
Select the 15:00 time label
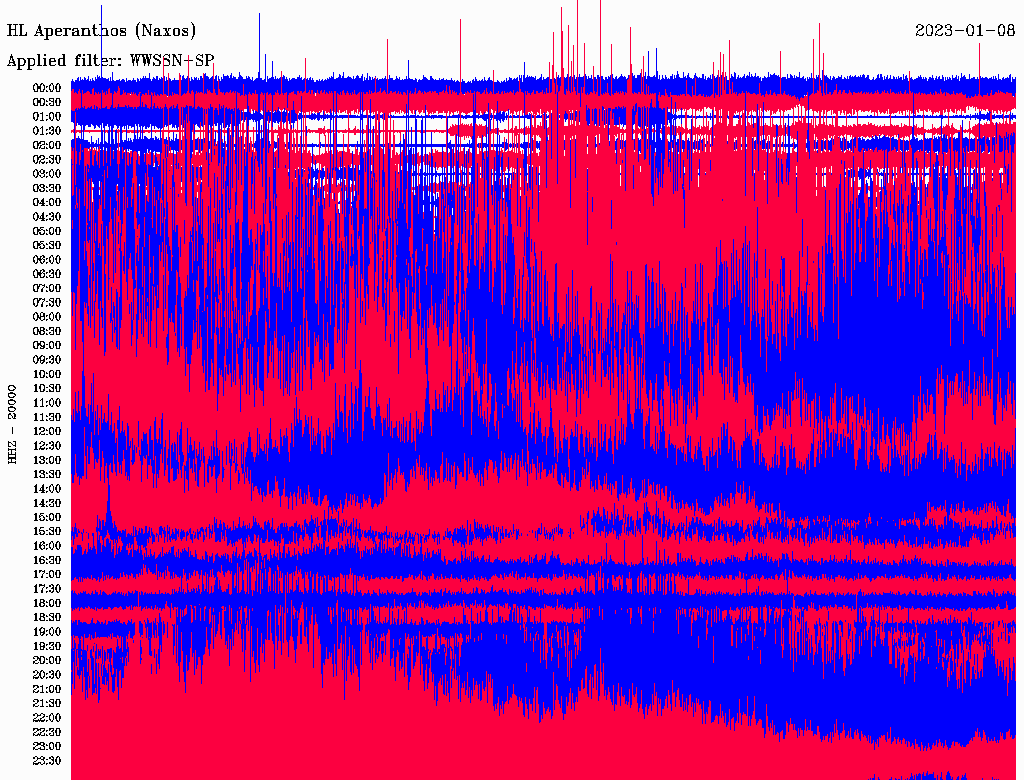tap(47, 517)
